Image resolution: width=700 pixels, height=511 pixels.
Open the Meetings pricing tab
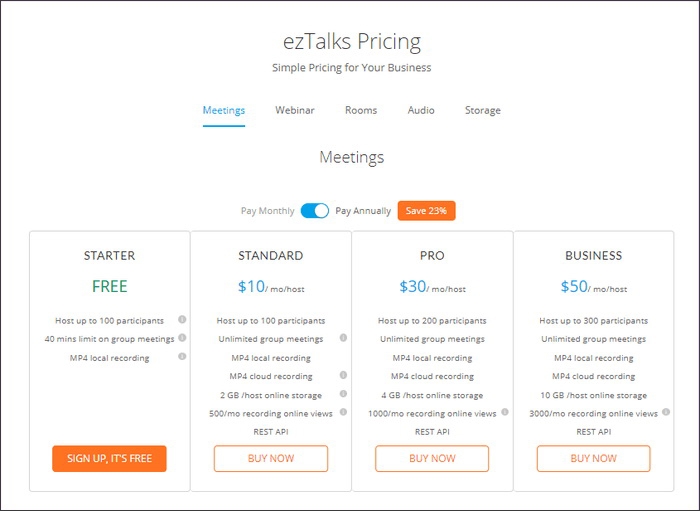[x=224, y=110]
